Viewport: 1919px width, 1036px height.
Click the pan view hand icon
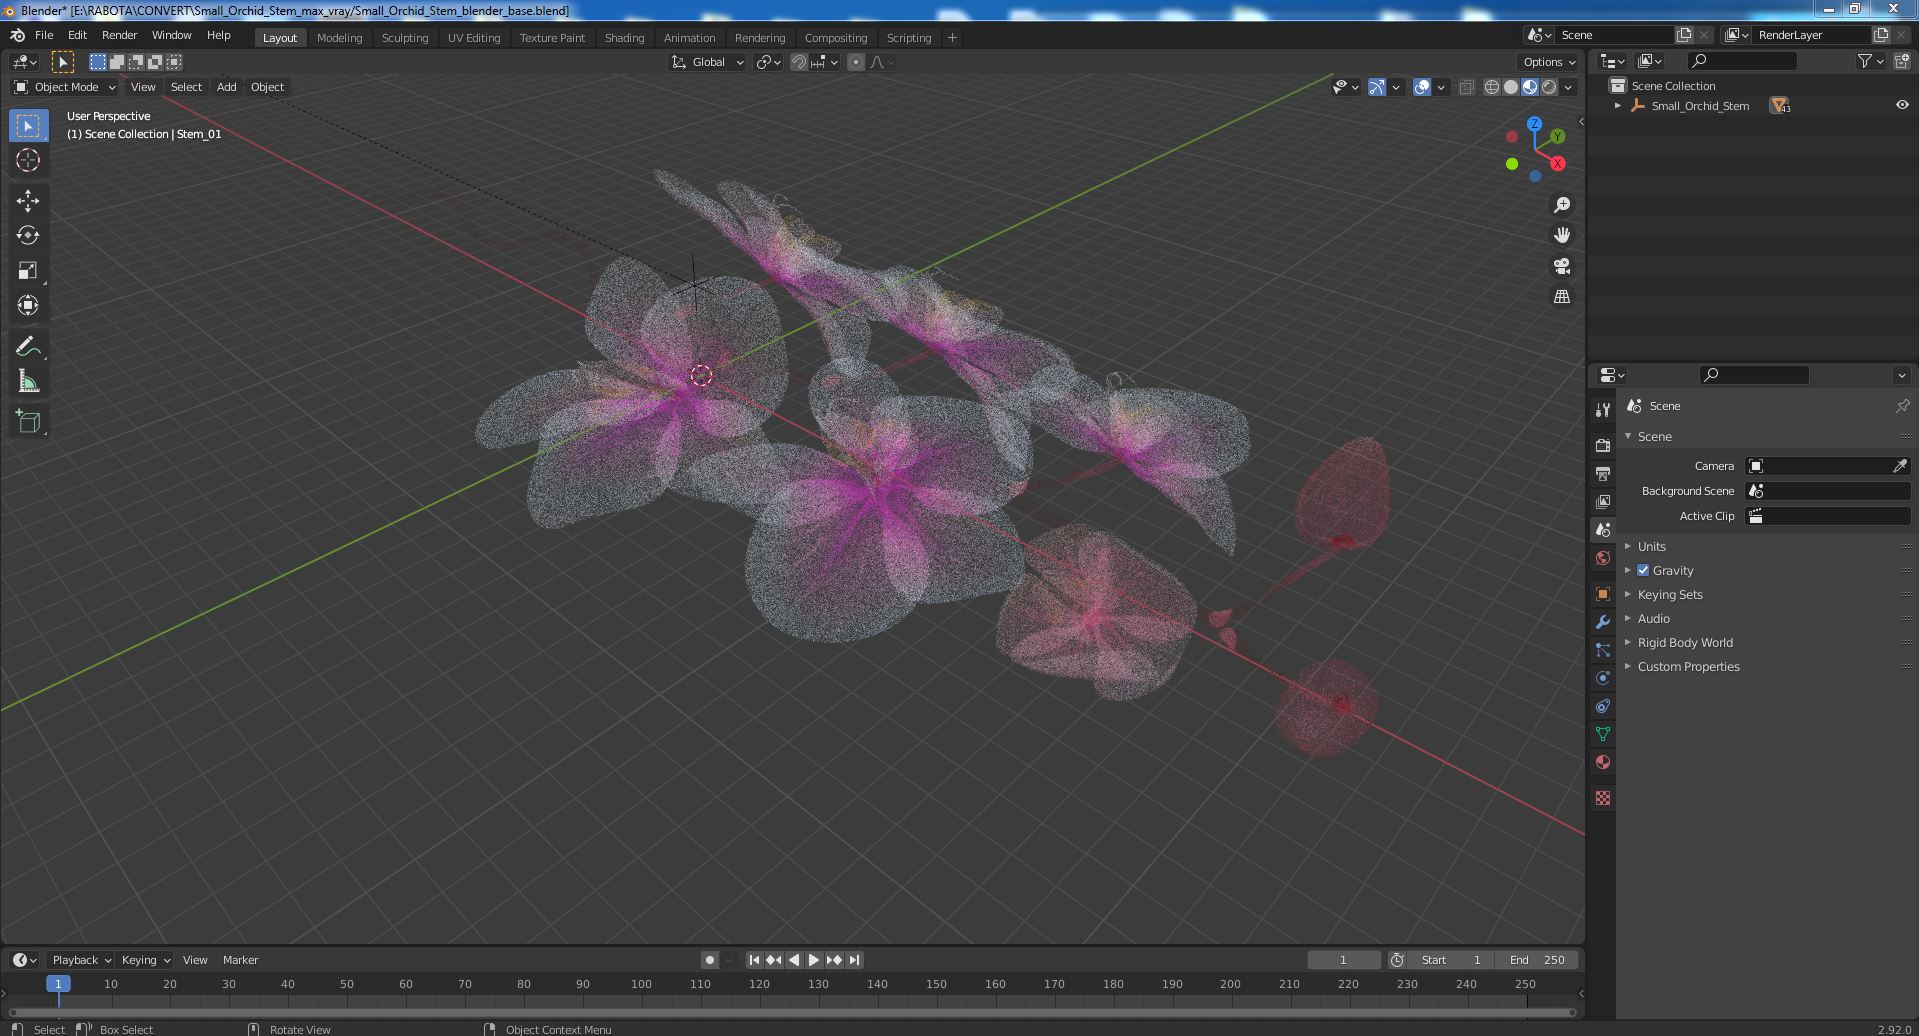pos(1562,235)
